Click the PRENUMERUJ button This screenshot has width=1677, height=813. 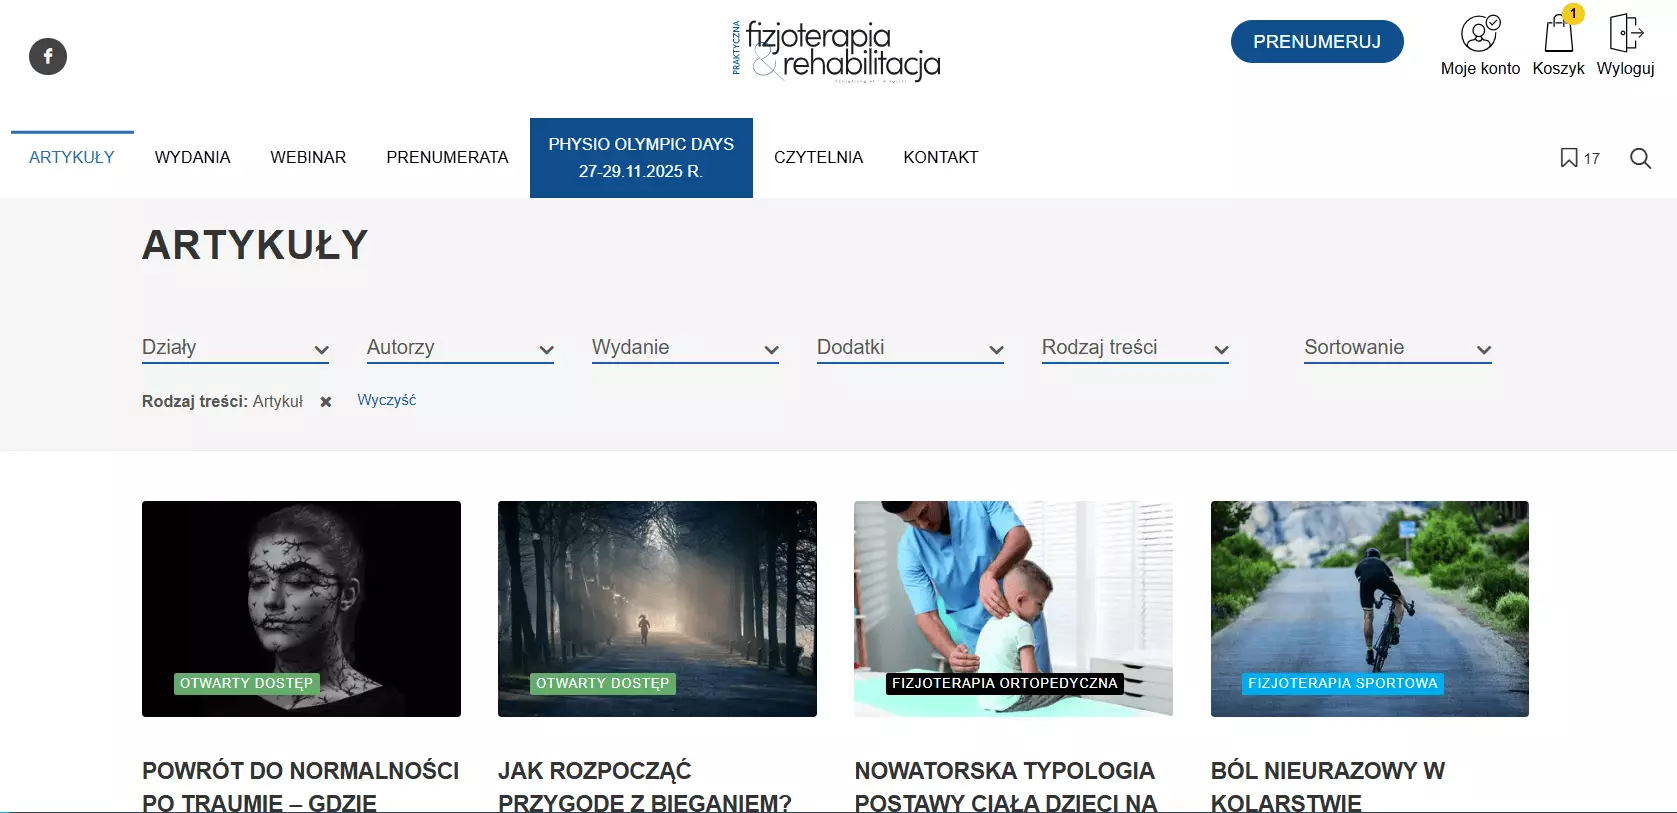coord(1317,42)
